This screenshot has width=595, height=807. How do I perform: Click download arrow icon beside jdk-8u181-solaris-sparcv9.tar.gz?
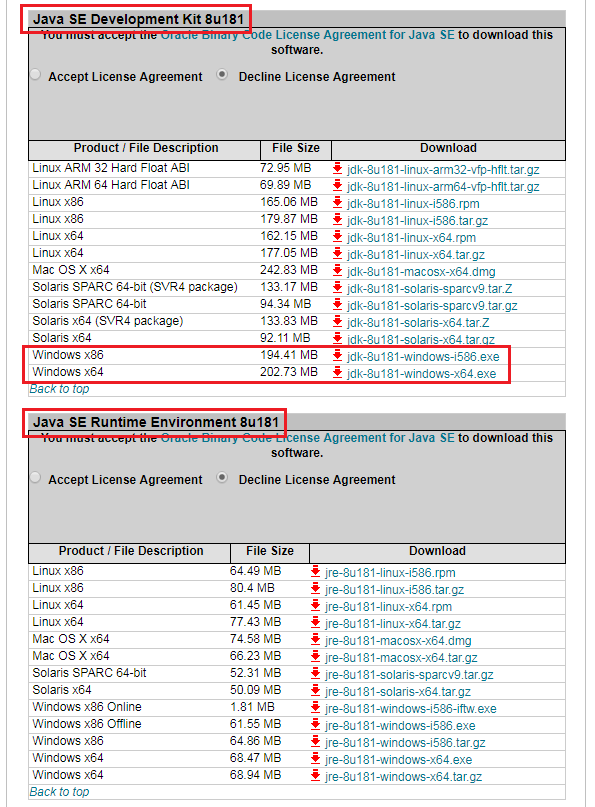[338, 304]
